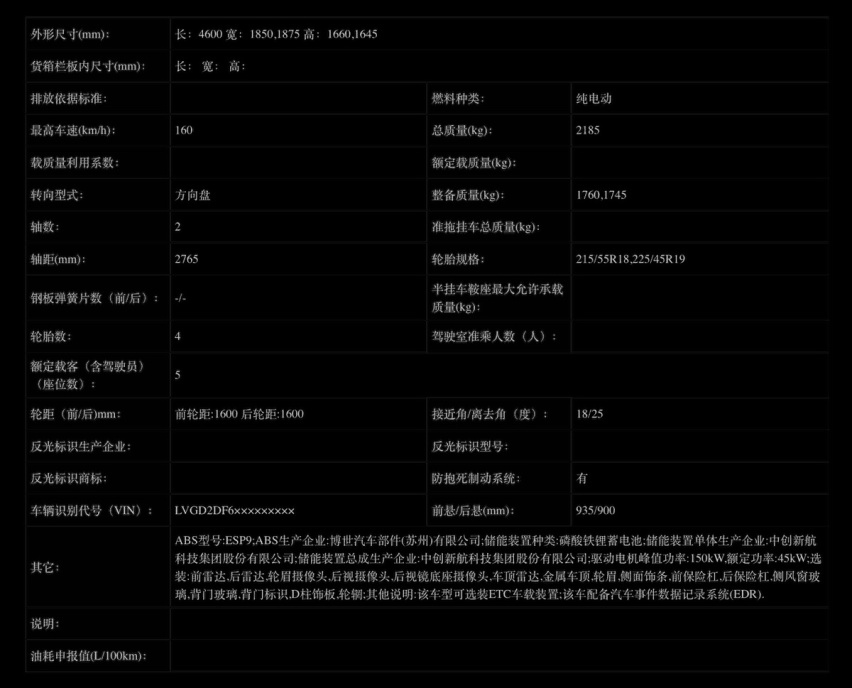Click the 车辆识别代号(VIN) label
This screenshot has height=688, width=852.
pyautogui.click(x=91, y=511)
